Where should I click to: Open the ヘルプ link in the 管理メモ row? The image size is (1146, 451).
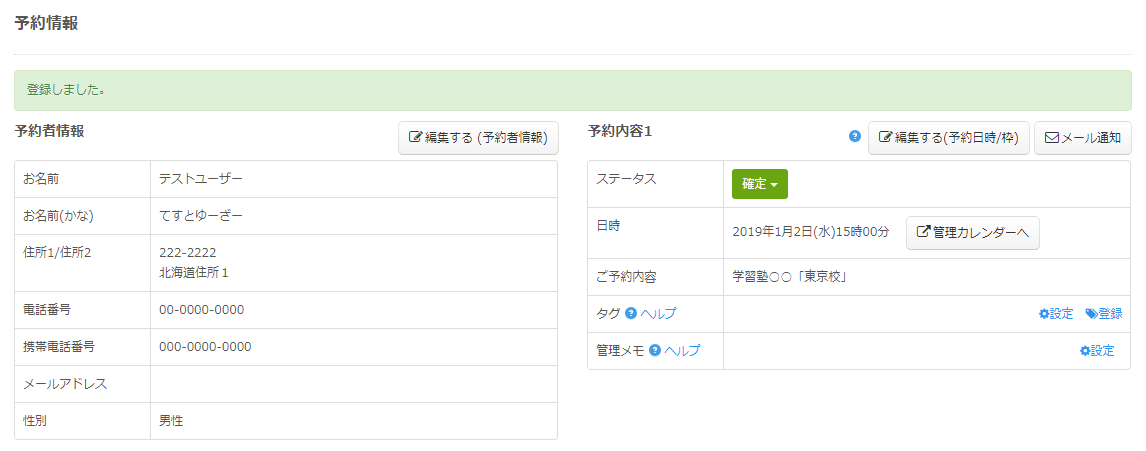point(682,351)
